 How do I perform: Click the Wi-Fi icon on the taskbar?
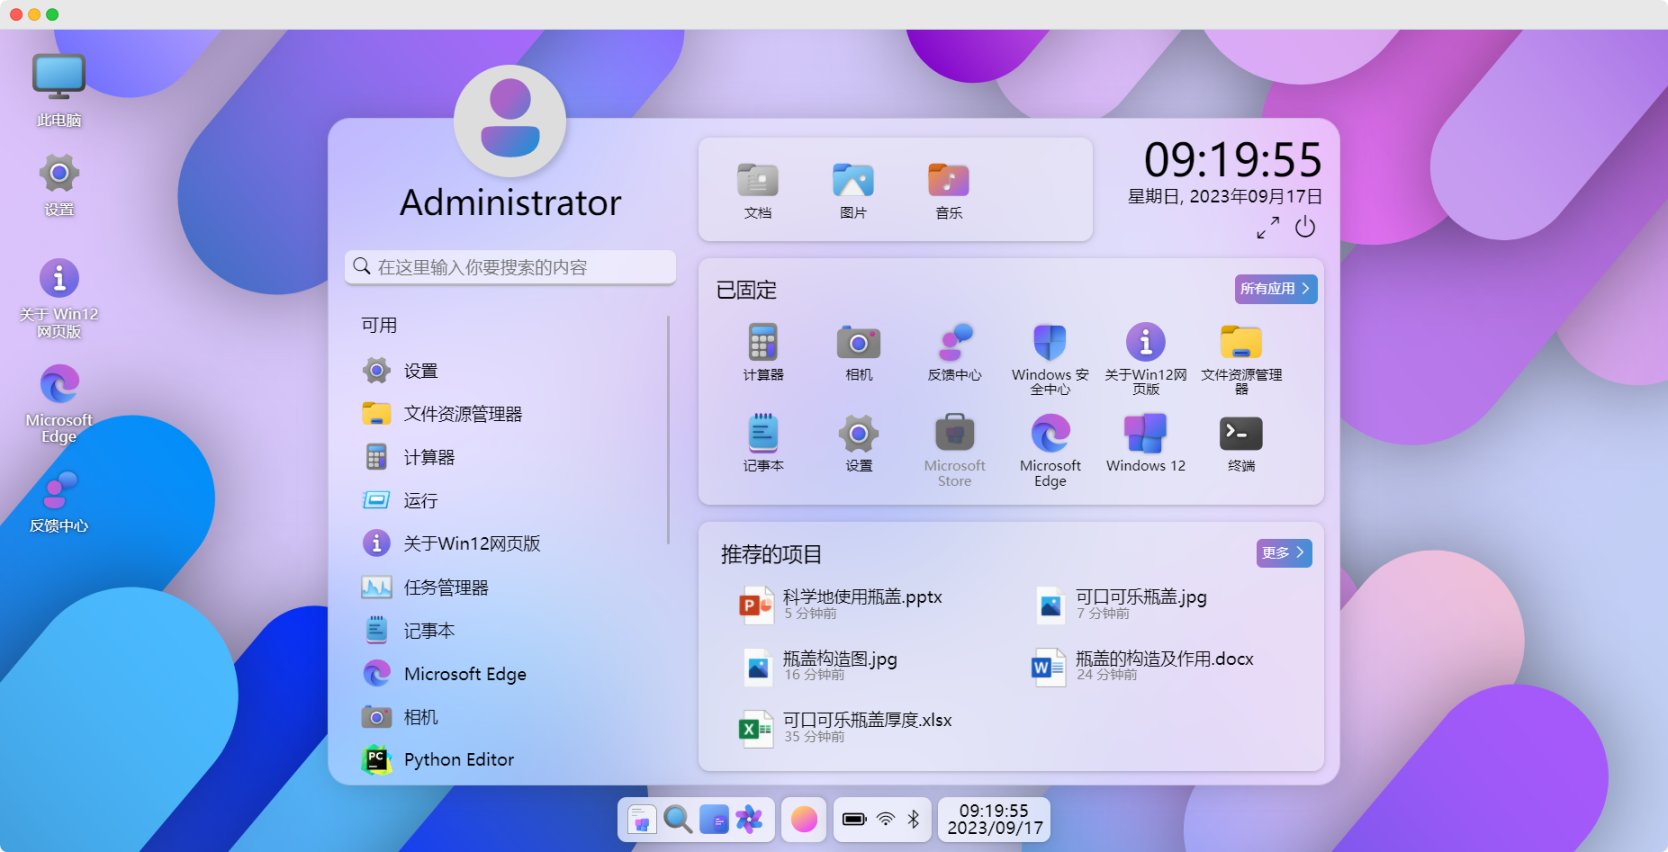tap(886, 820)
